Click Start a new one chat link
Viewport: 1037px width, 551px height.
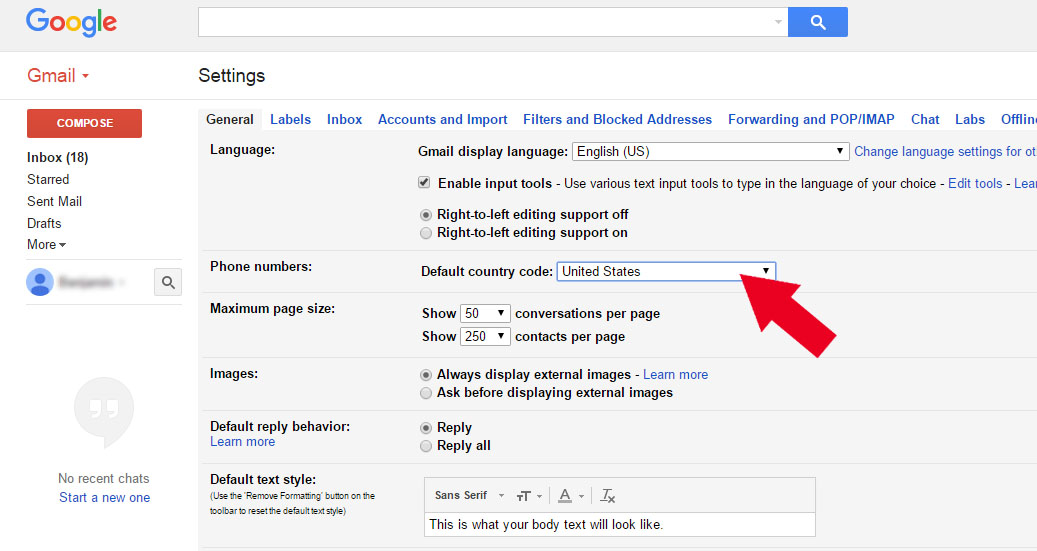(104, 497)
